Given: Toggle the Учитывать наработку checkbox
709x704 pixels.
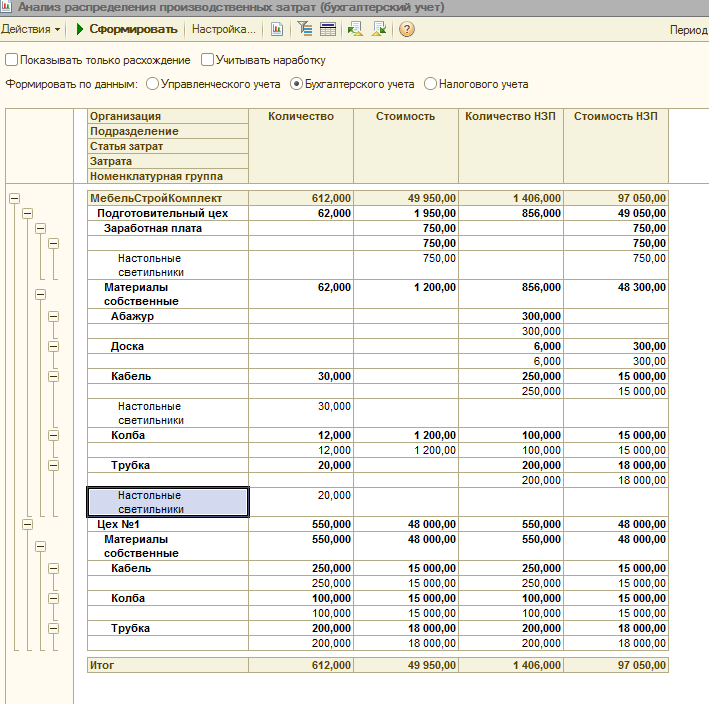Looking at the screenshot, I should pyautogui.click(x=207, y=60).
